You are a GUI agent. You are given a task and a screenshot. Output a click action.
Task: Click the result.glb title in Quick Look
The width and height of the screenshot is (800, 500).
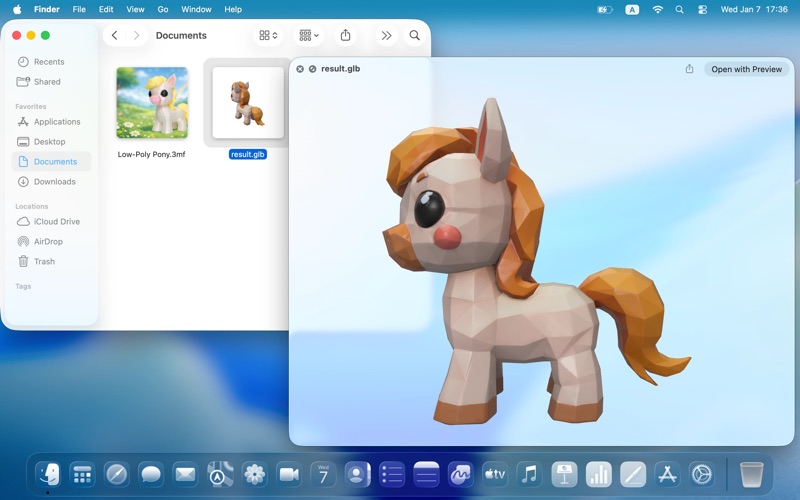340,69
